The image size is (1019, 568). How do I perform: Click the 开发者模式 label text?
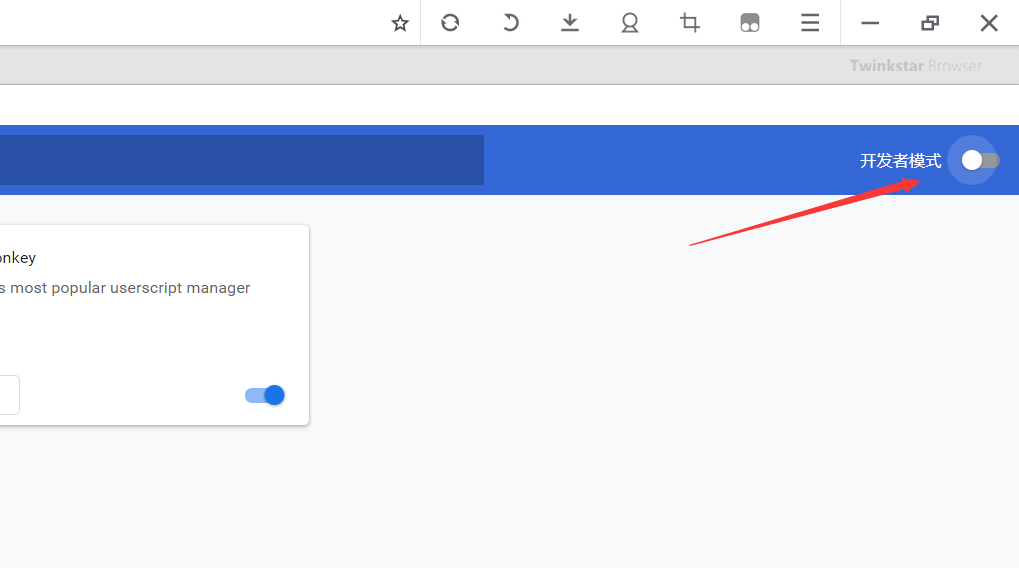[x=900, y=160]
